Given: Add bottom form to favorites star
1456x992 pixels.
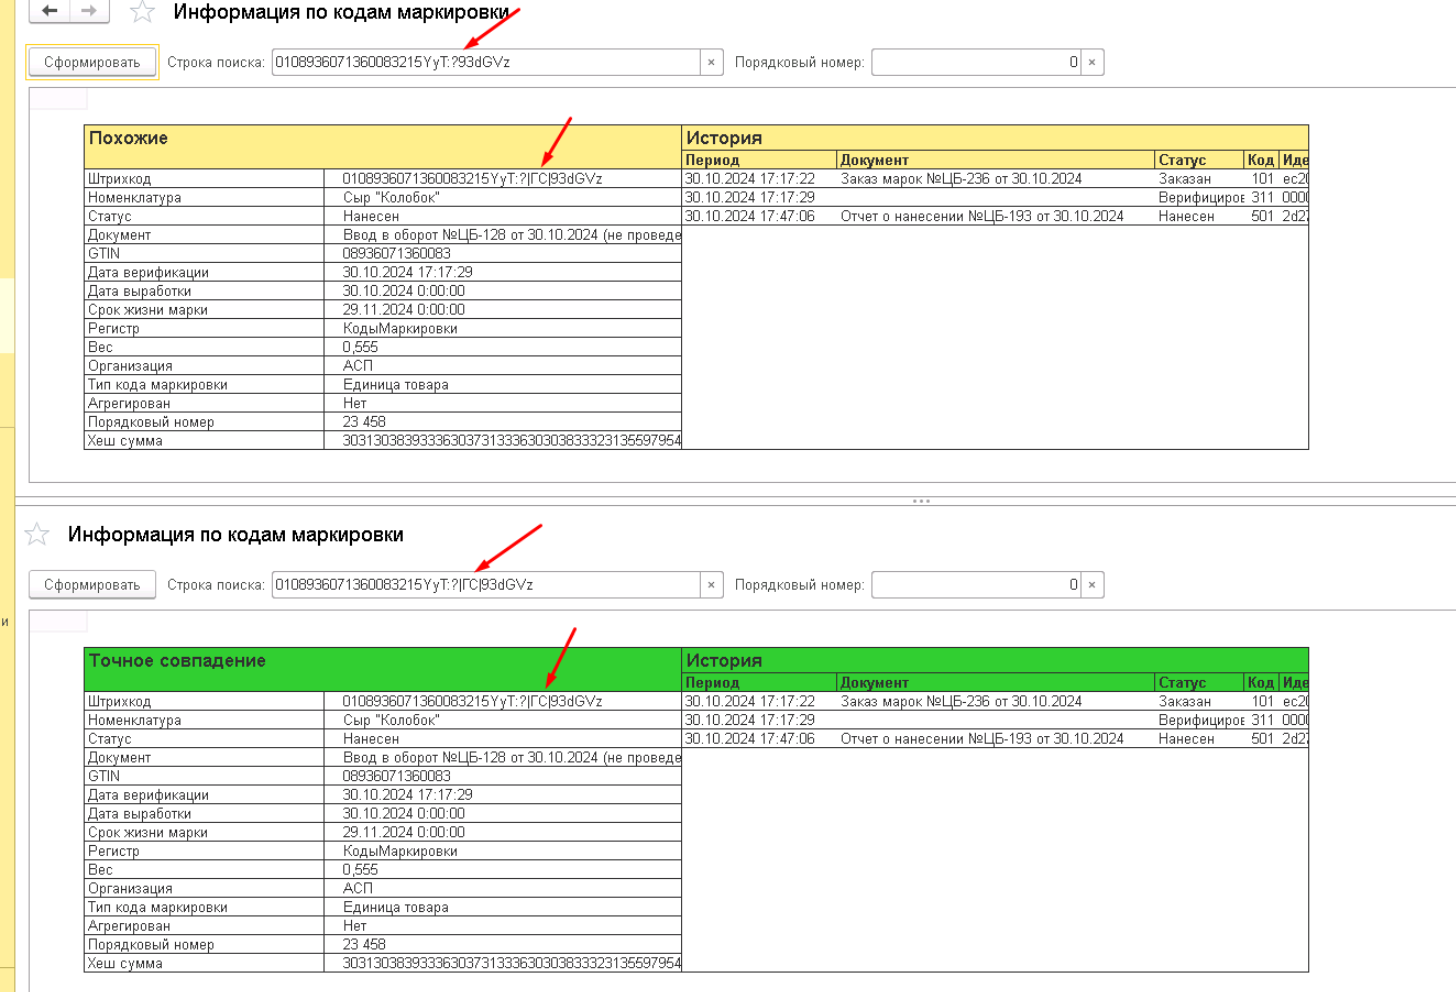Looking at the screenshot, I should tap(37, 534).
